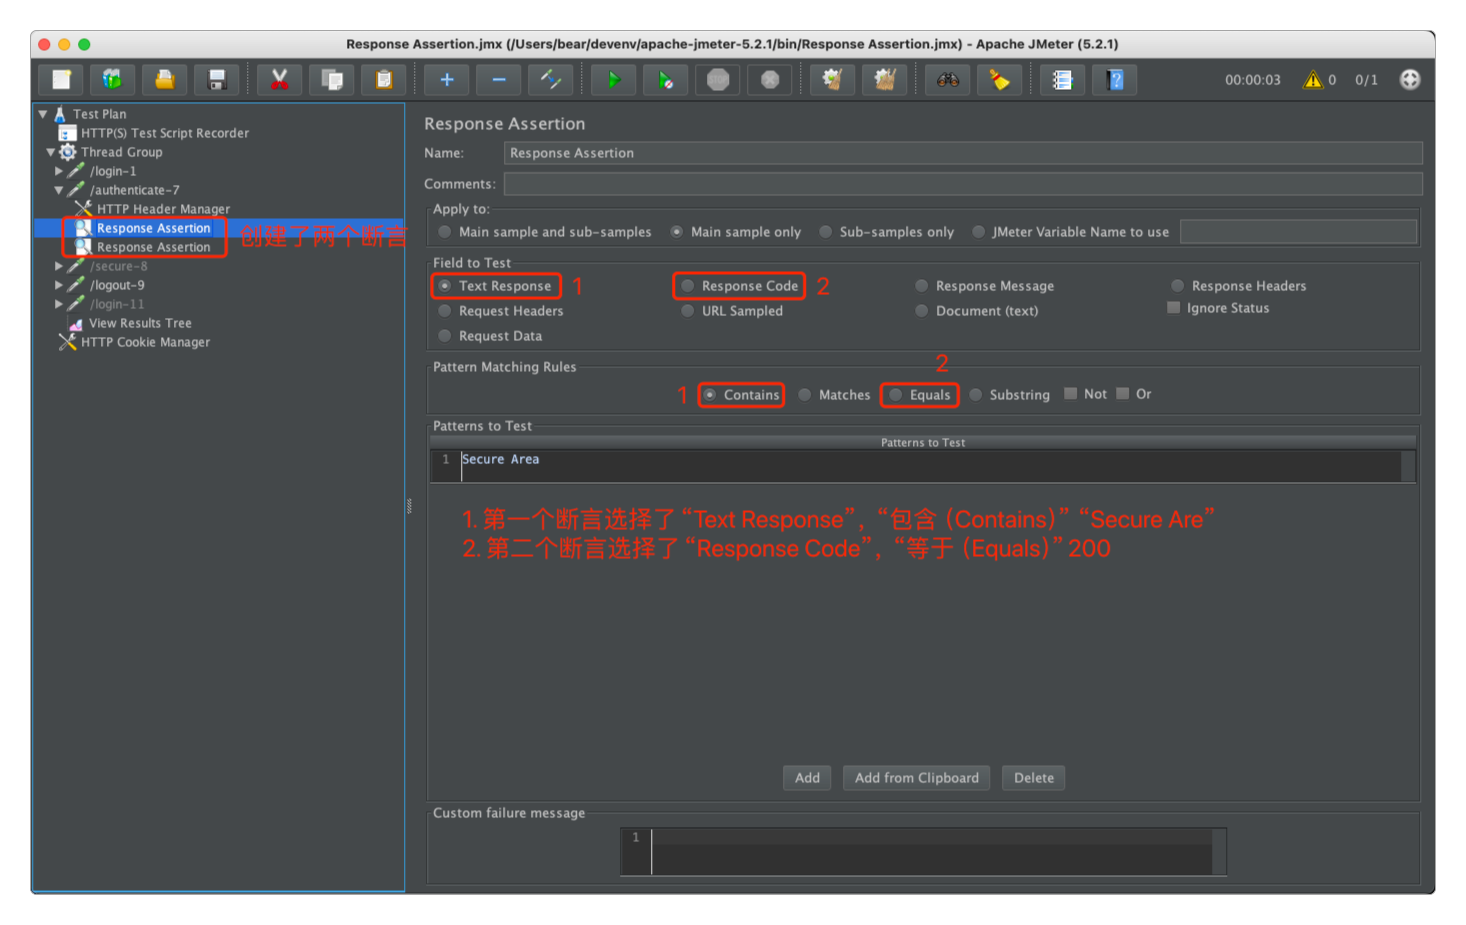Click the 00:00:03 elapsed time display
Image resolution: width=1466 pixels, height=925 pixels.
point(1252,80)
